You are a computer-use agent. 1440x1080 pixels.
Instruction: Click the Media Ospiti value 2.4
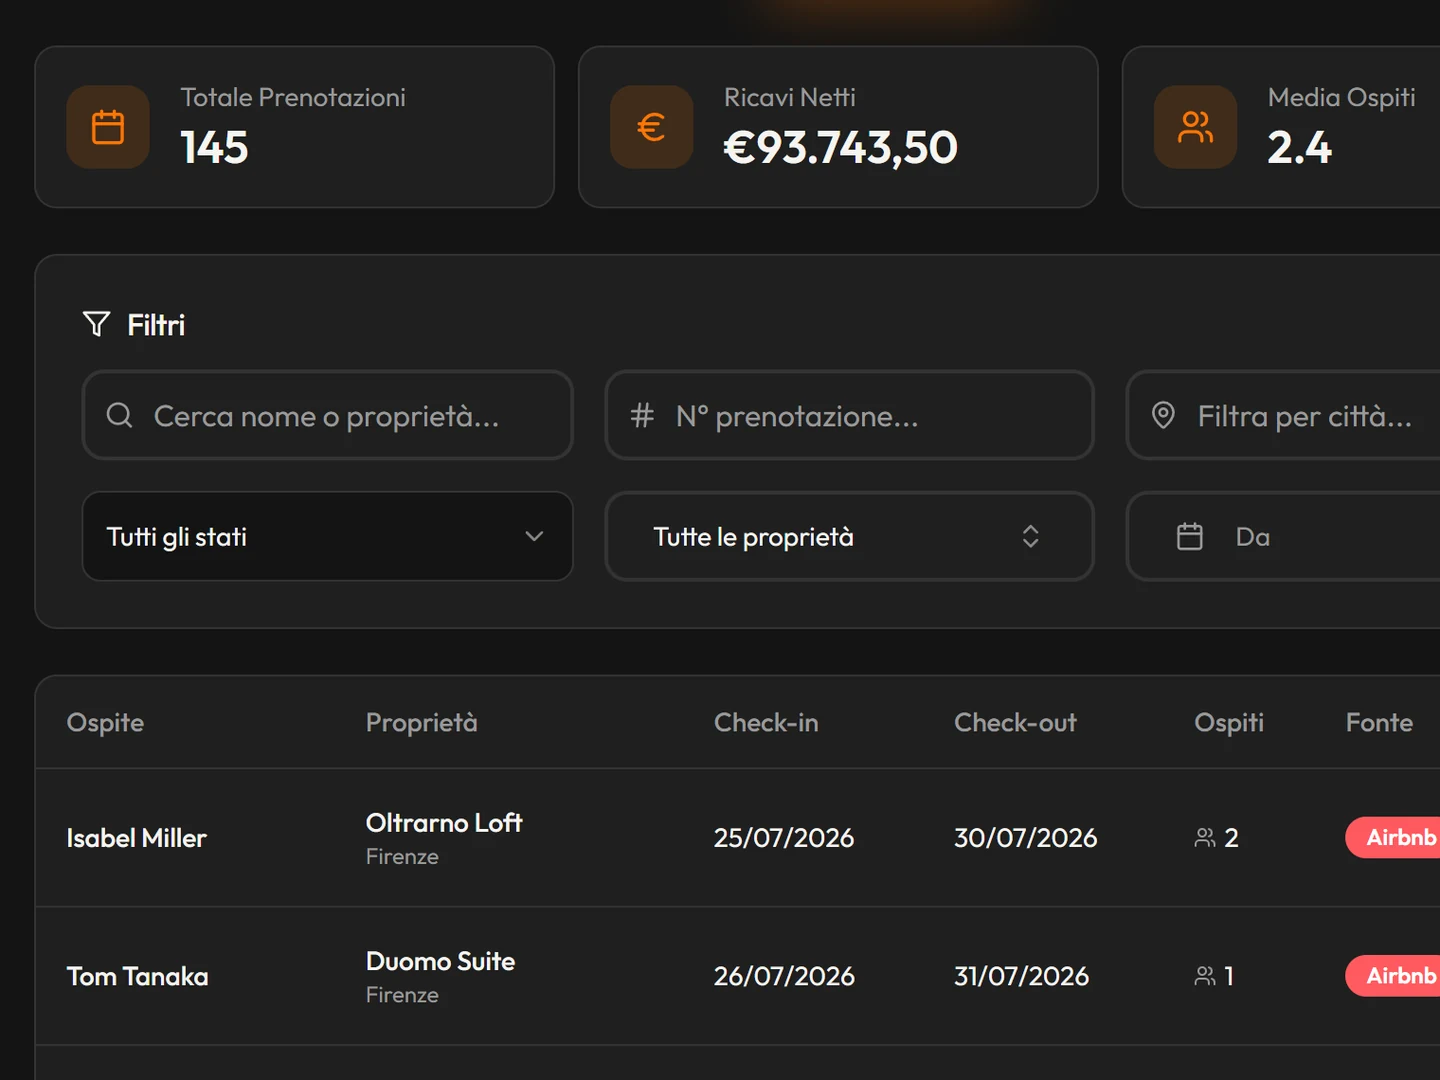point(1300,147)
